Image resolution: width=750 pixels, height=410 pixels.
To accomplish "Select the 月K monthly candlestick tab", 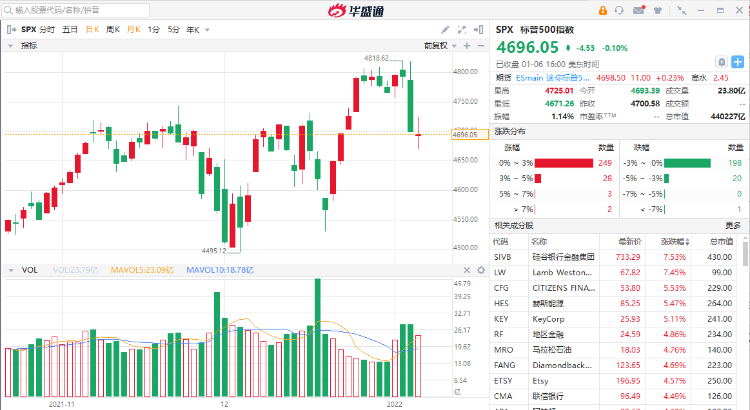I will [x=133, y=30].
